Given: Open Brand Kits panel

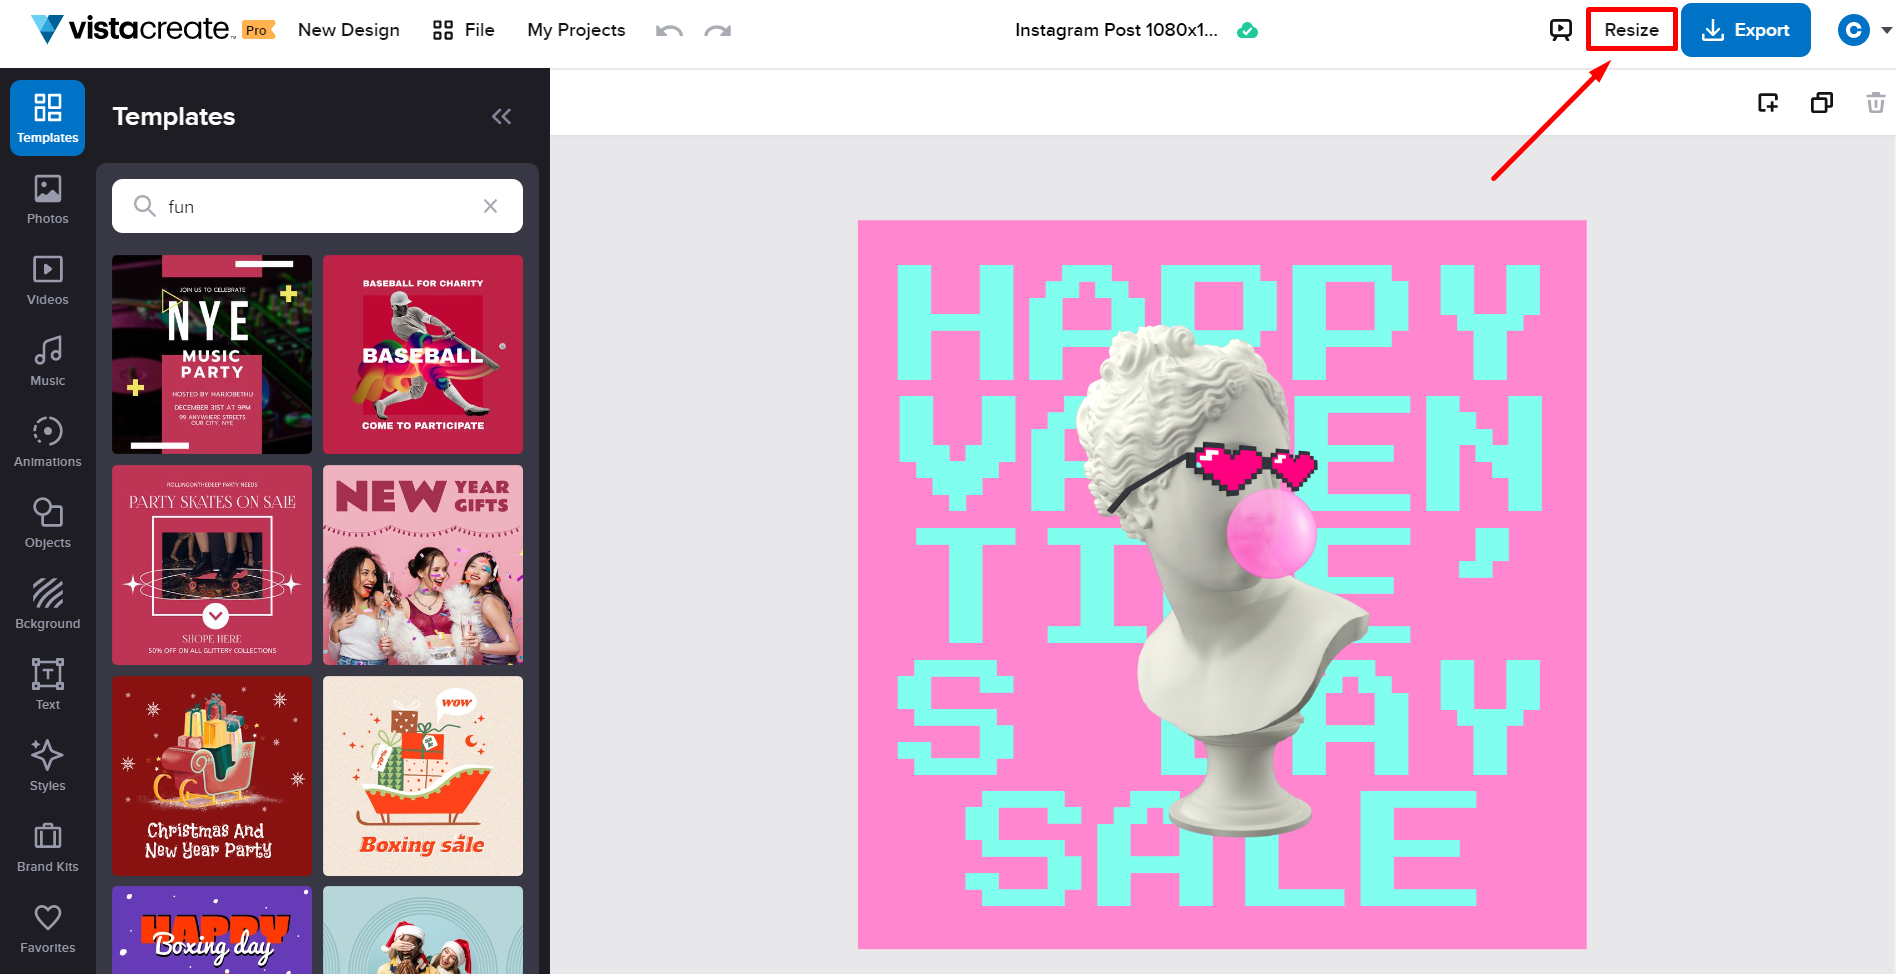Looking at the screenshot, I should (x=47, y=847).
